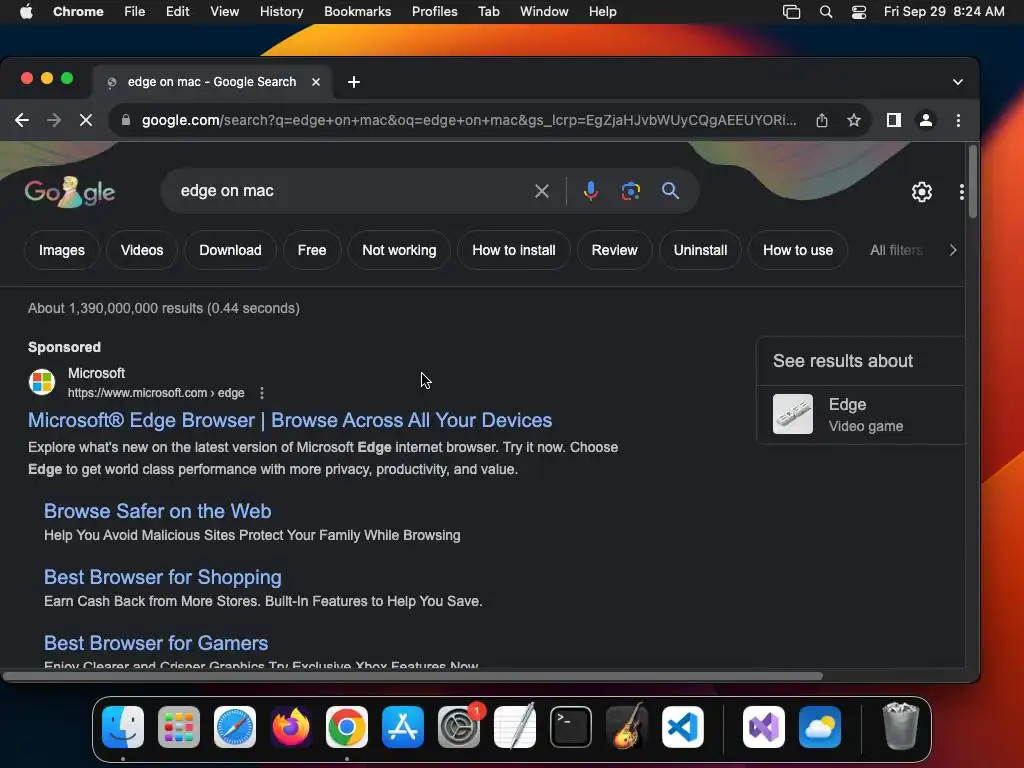Select the Download filter chip
1024x768 pixels.
(230, 250)
